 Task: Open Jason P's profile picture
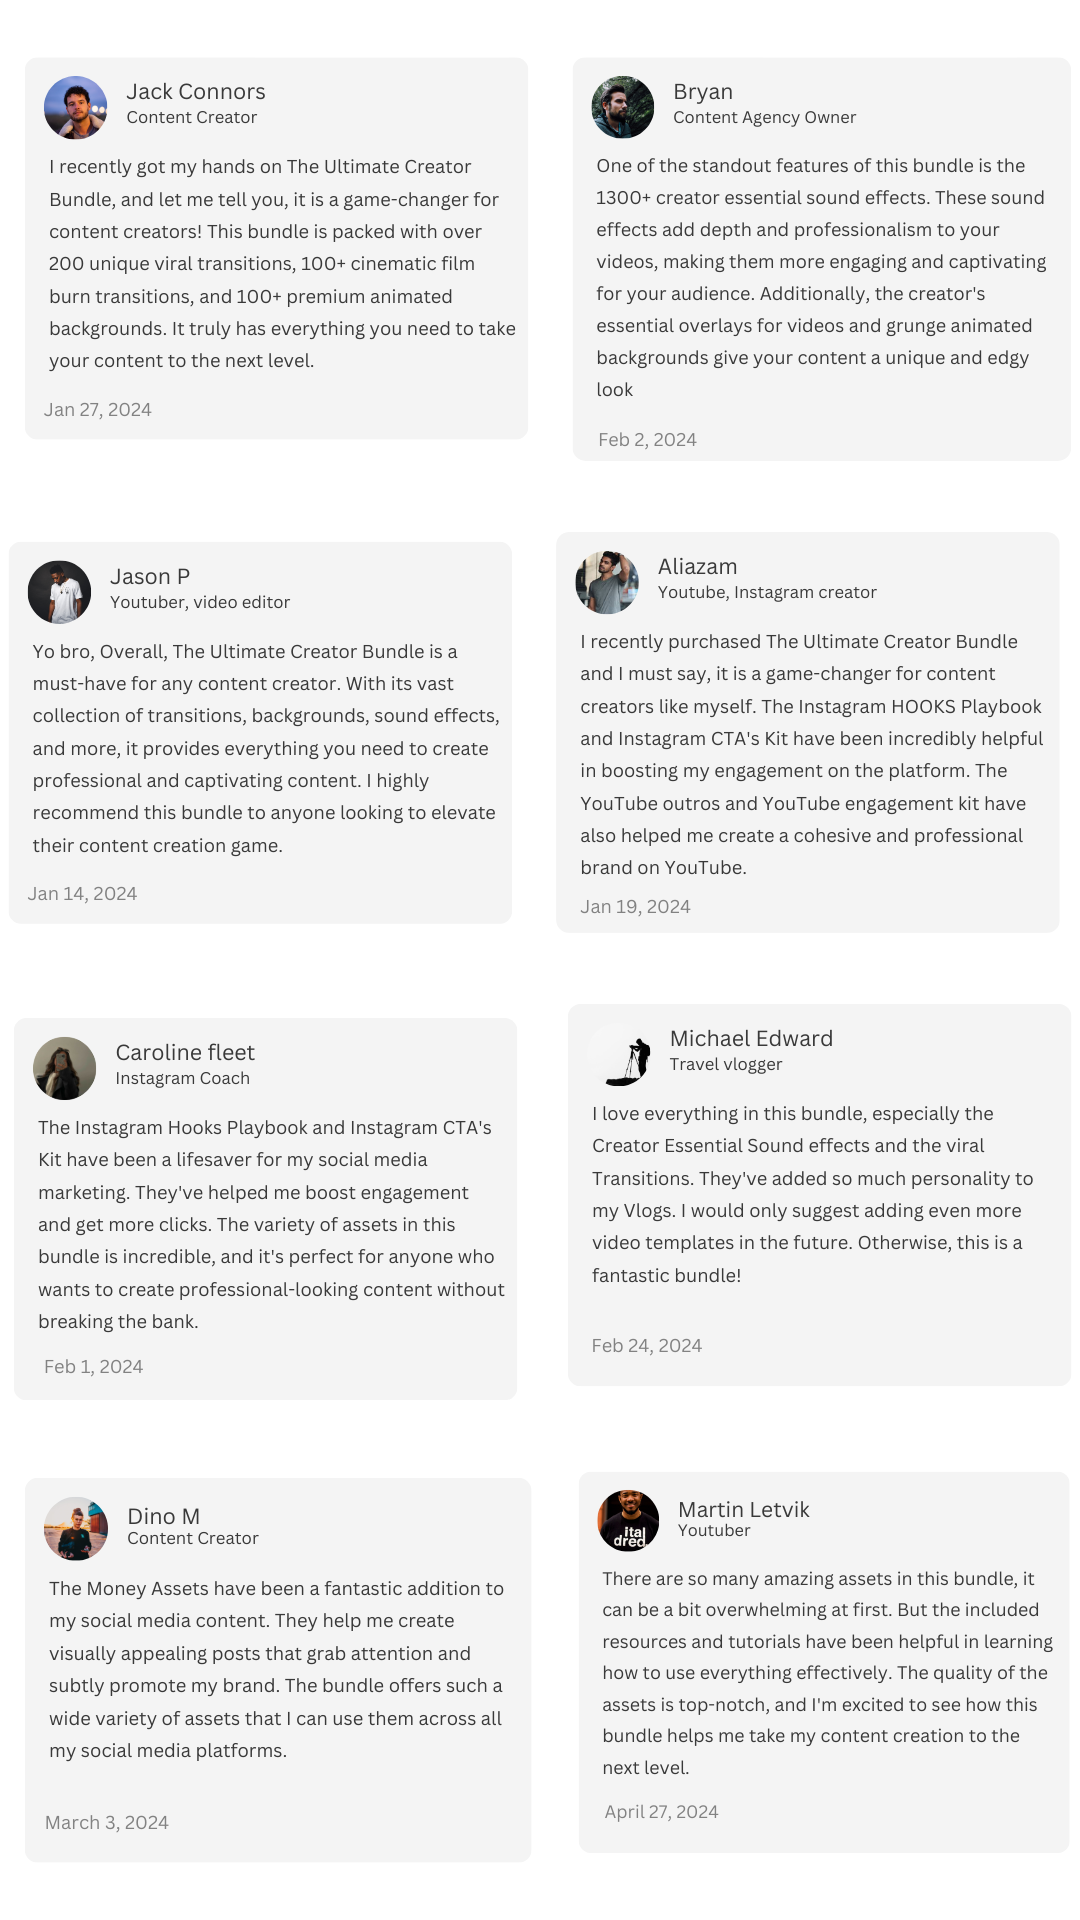pos(59,592)
